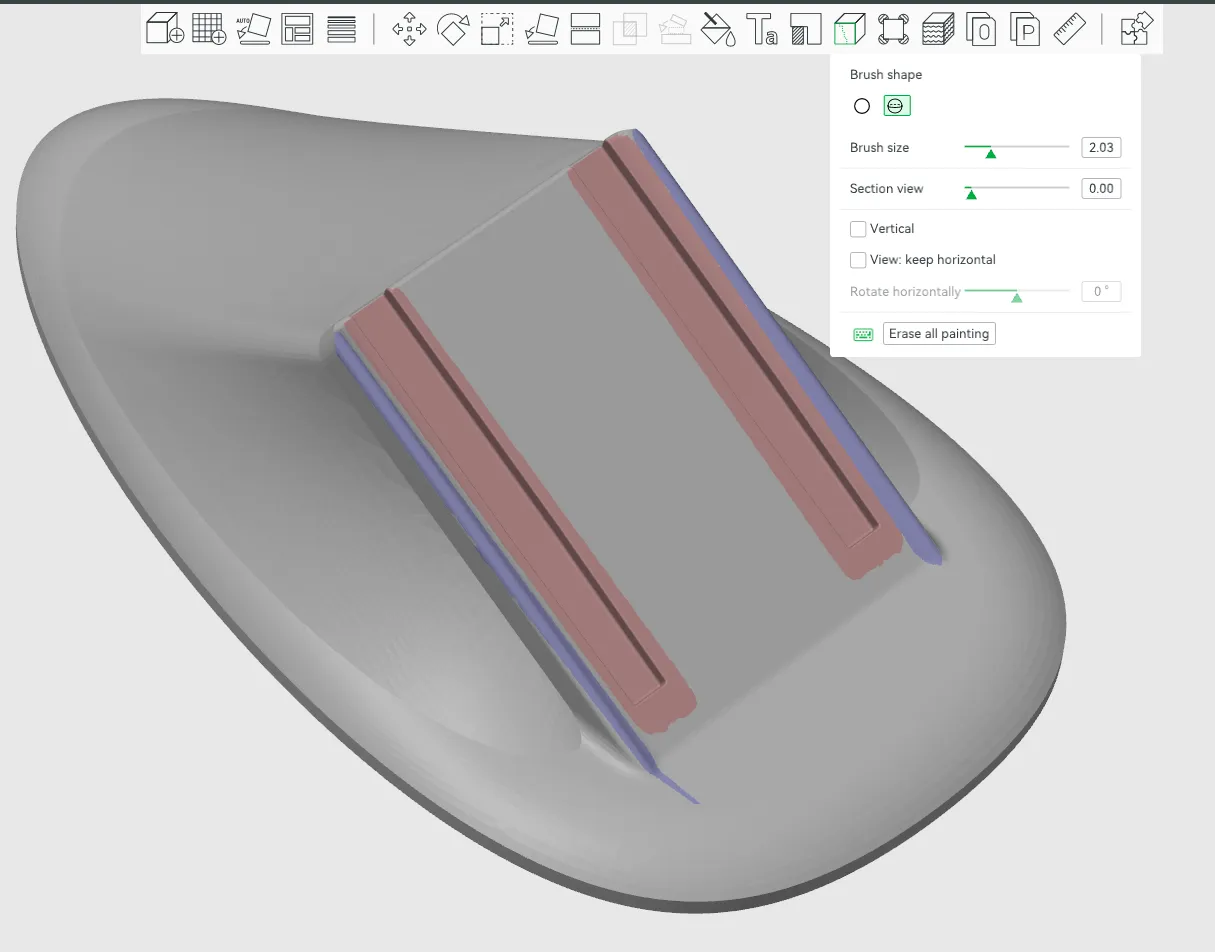This screenshot has height=952, width=1215.
Task: Click the Erase all painting button
Action: tap(939, 334)
